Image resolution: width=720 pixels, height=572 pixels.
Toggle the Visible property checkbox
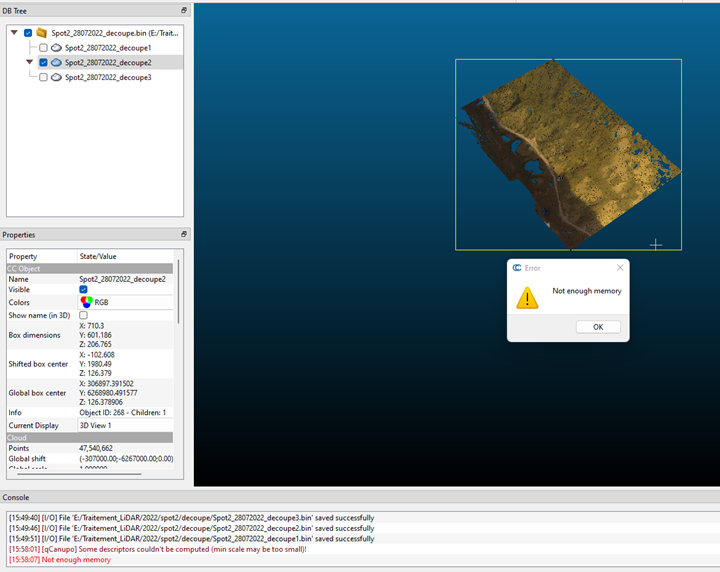[84, 290]
